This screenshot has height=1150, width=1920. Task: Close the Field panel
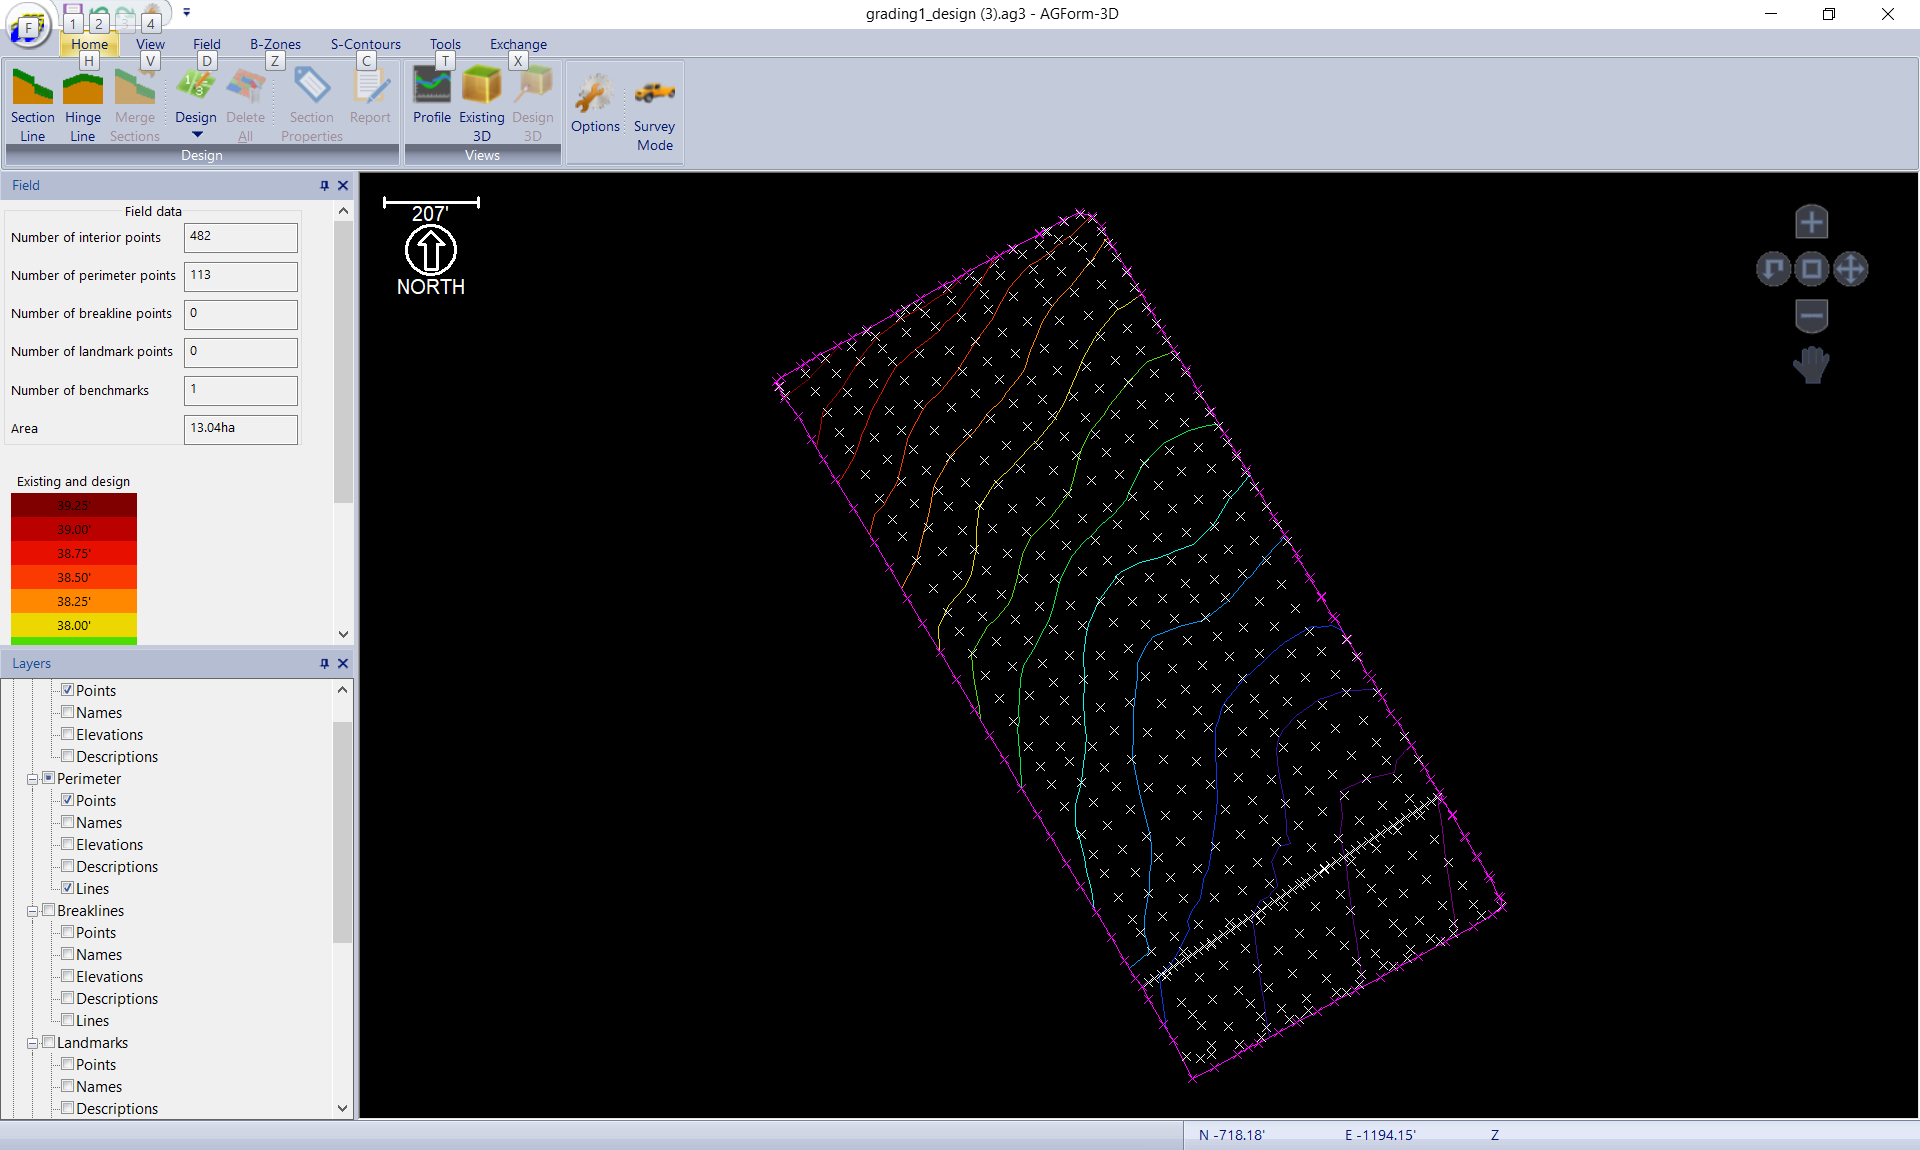coord(343,185)
